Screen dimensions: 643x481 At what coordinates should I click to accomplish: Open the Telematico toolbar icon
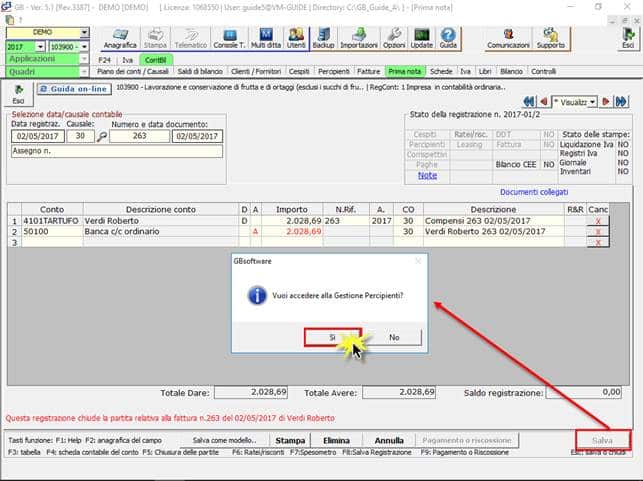pyautogui.click(x=190, y=39)
